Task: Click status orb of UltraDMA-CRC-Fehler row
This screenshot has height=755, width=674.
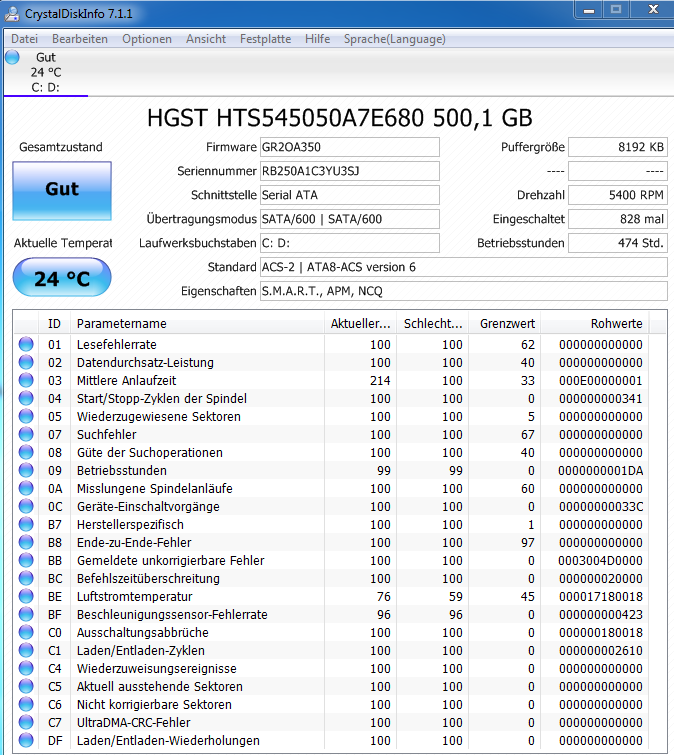Action: coord(26,722)
